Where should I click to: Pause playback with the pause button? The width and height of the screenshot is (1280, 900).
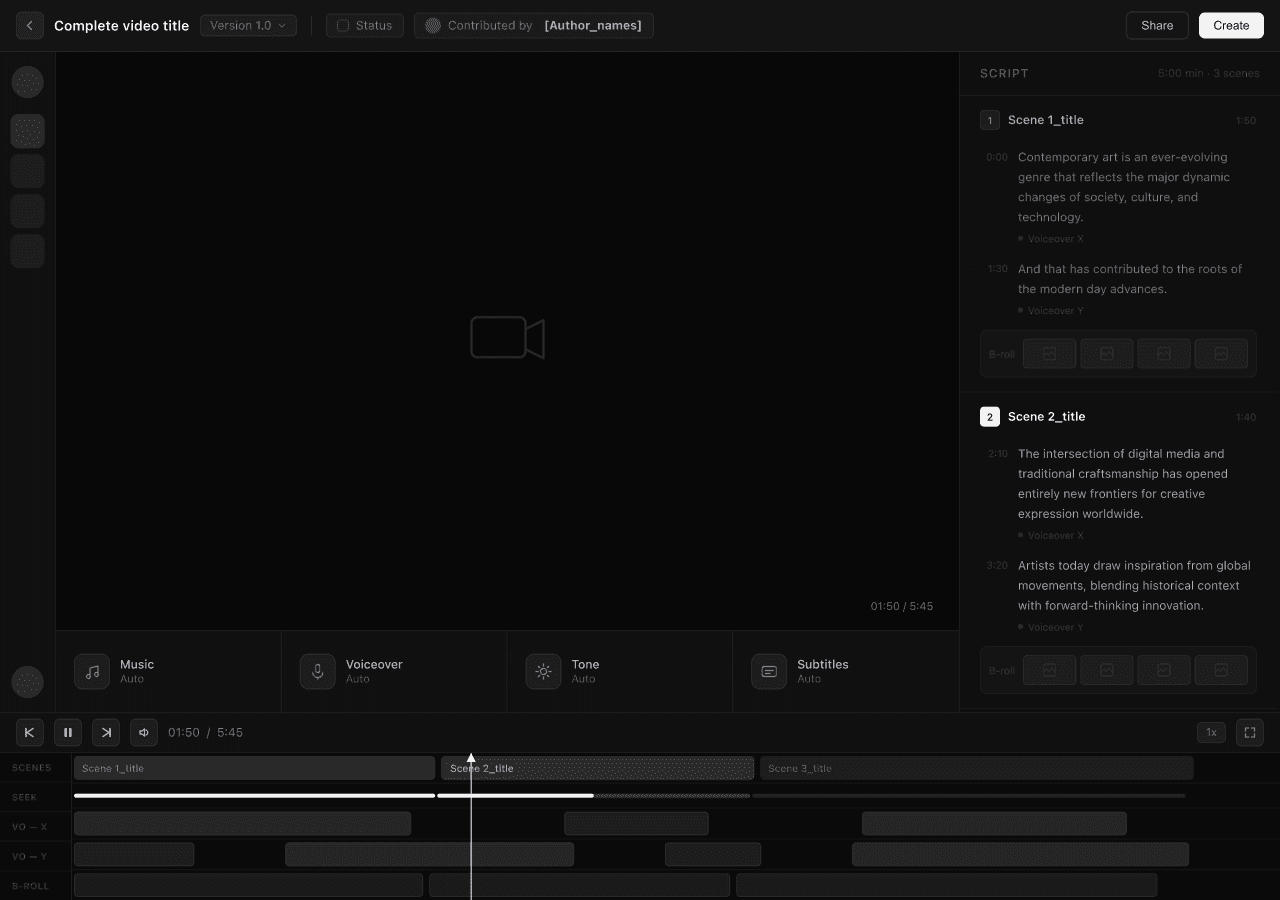tap(68, 732)
